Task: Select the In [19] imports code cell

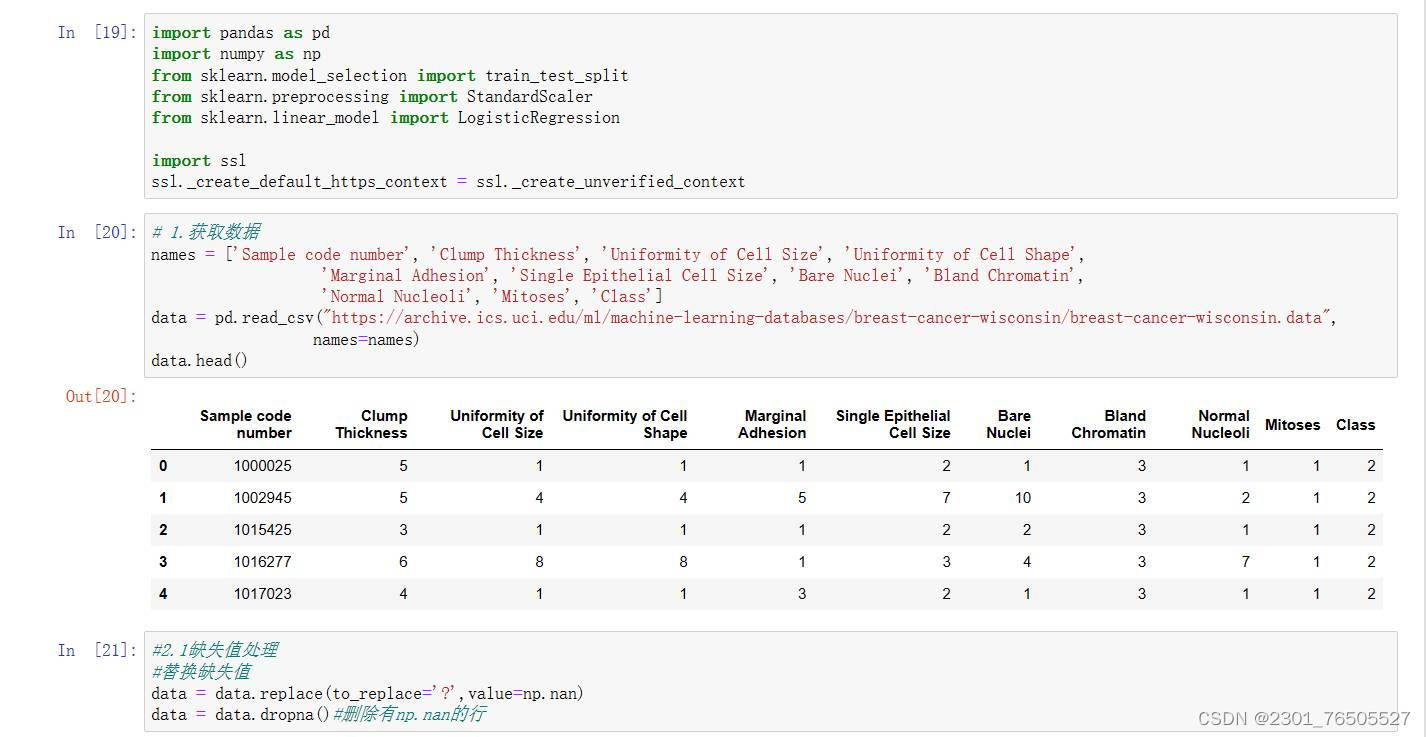Action: pyautogui.click(x=770, y=106)
